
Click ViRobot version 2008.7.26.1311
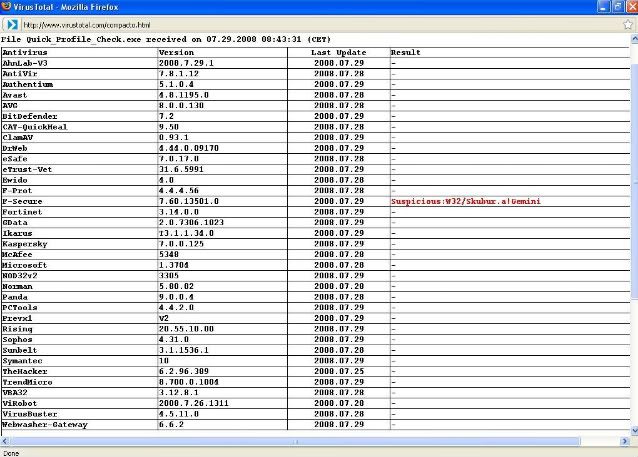click(x=193, y=403)
